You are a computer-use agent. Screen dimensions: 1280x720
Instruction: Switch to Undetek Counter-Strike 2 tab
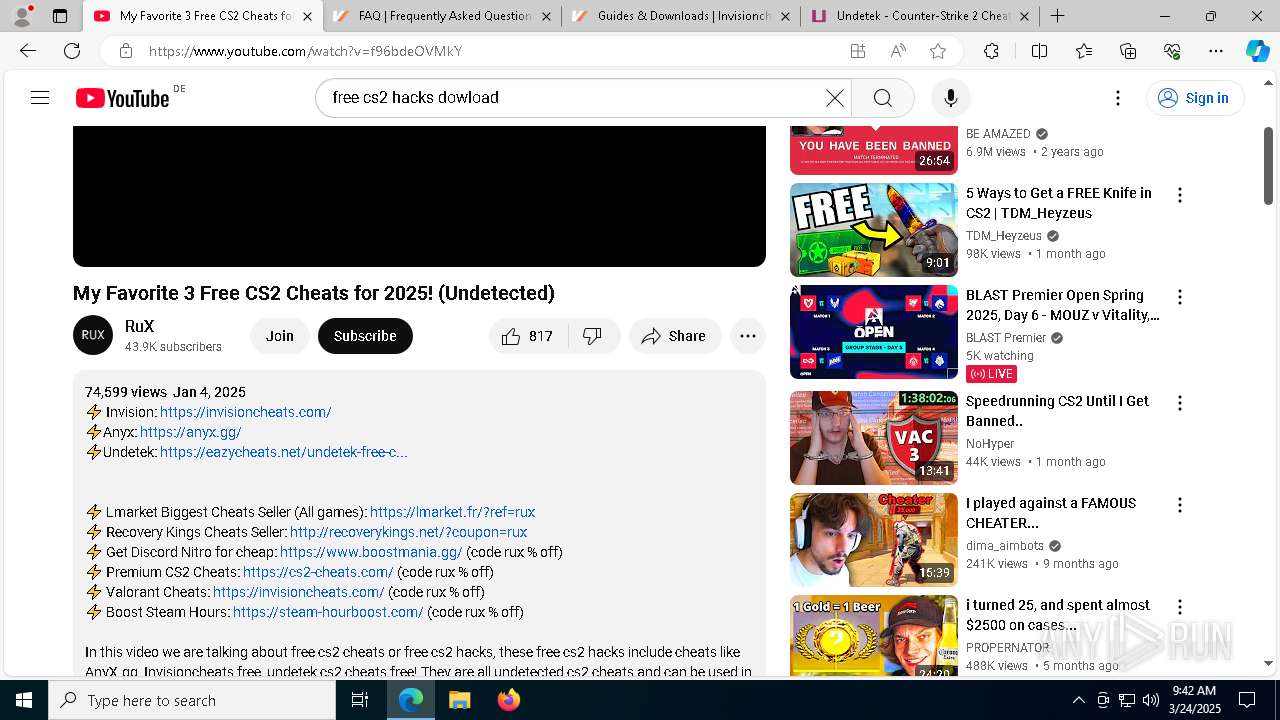click(920, 16)
